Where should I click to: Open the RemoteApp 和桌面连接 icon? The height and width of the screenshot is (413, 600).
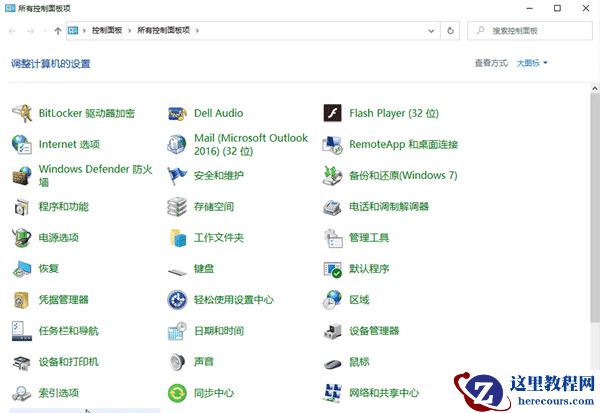click(x=333, y=144)
